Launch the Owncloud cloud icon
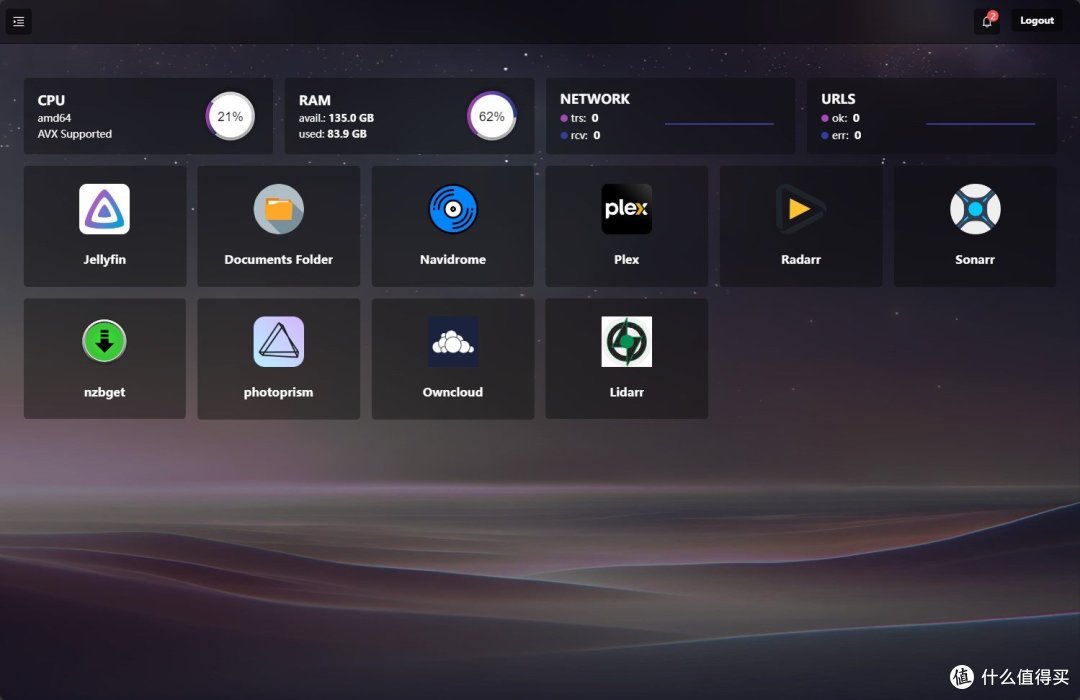Viewport: 1080px width, 700px height. coord(453,342)
